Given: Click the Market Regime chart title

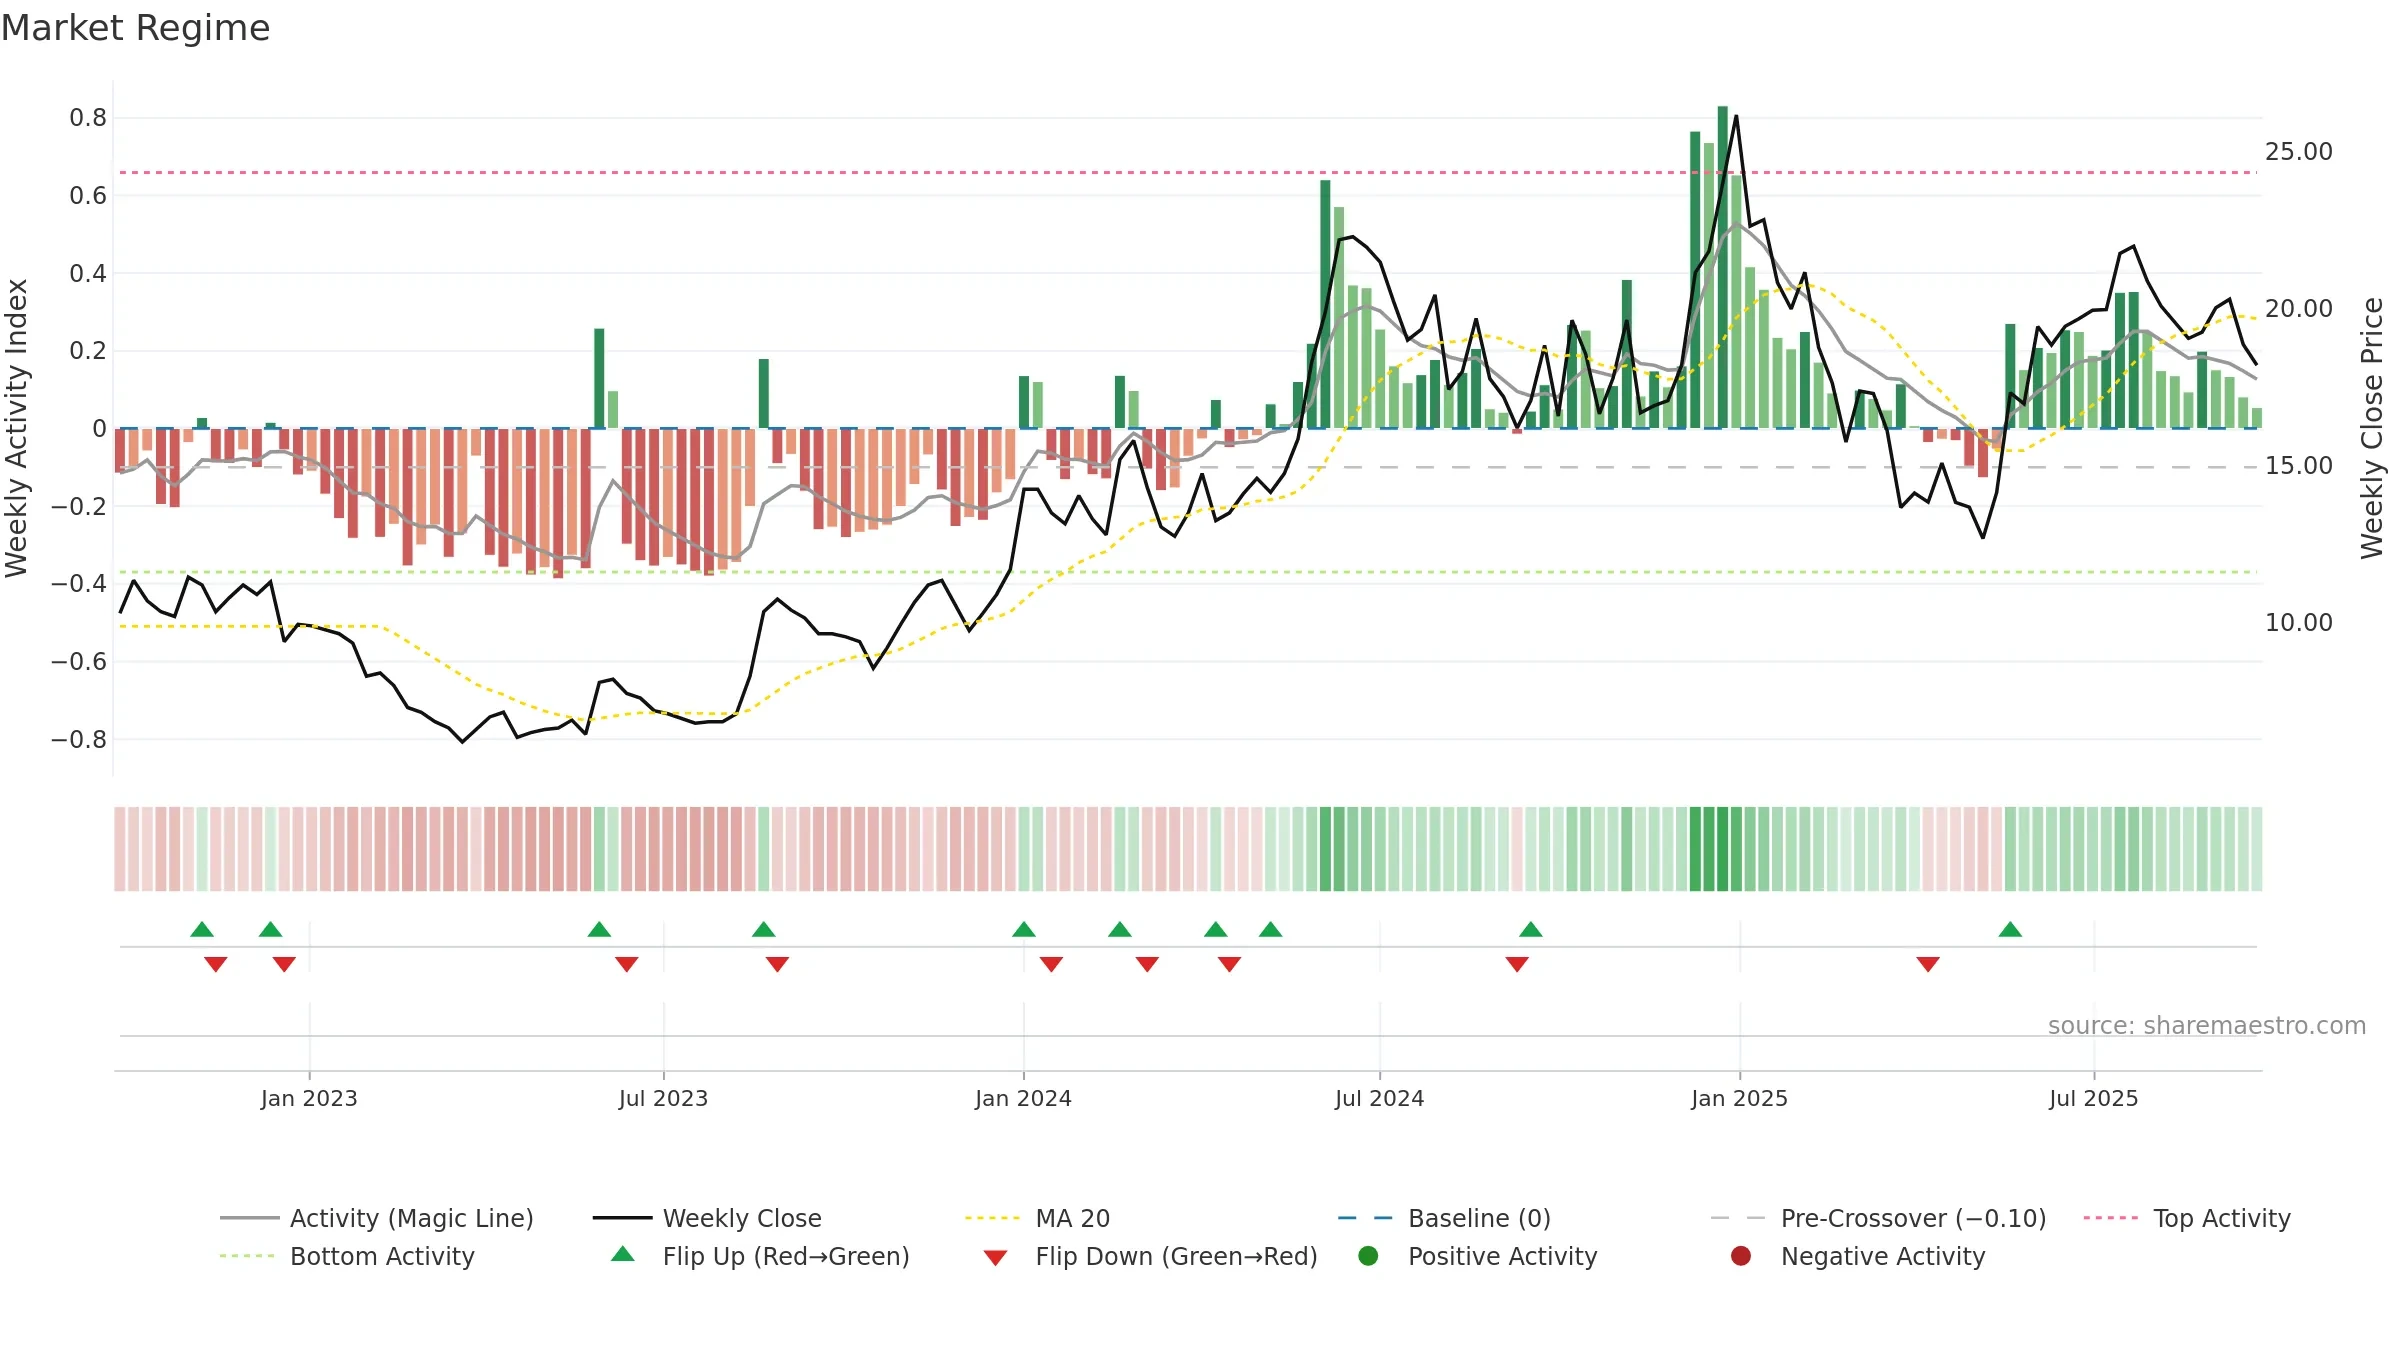Looking at the screenshot, I should coord(135,28).
